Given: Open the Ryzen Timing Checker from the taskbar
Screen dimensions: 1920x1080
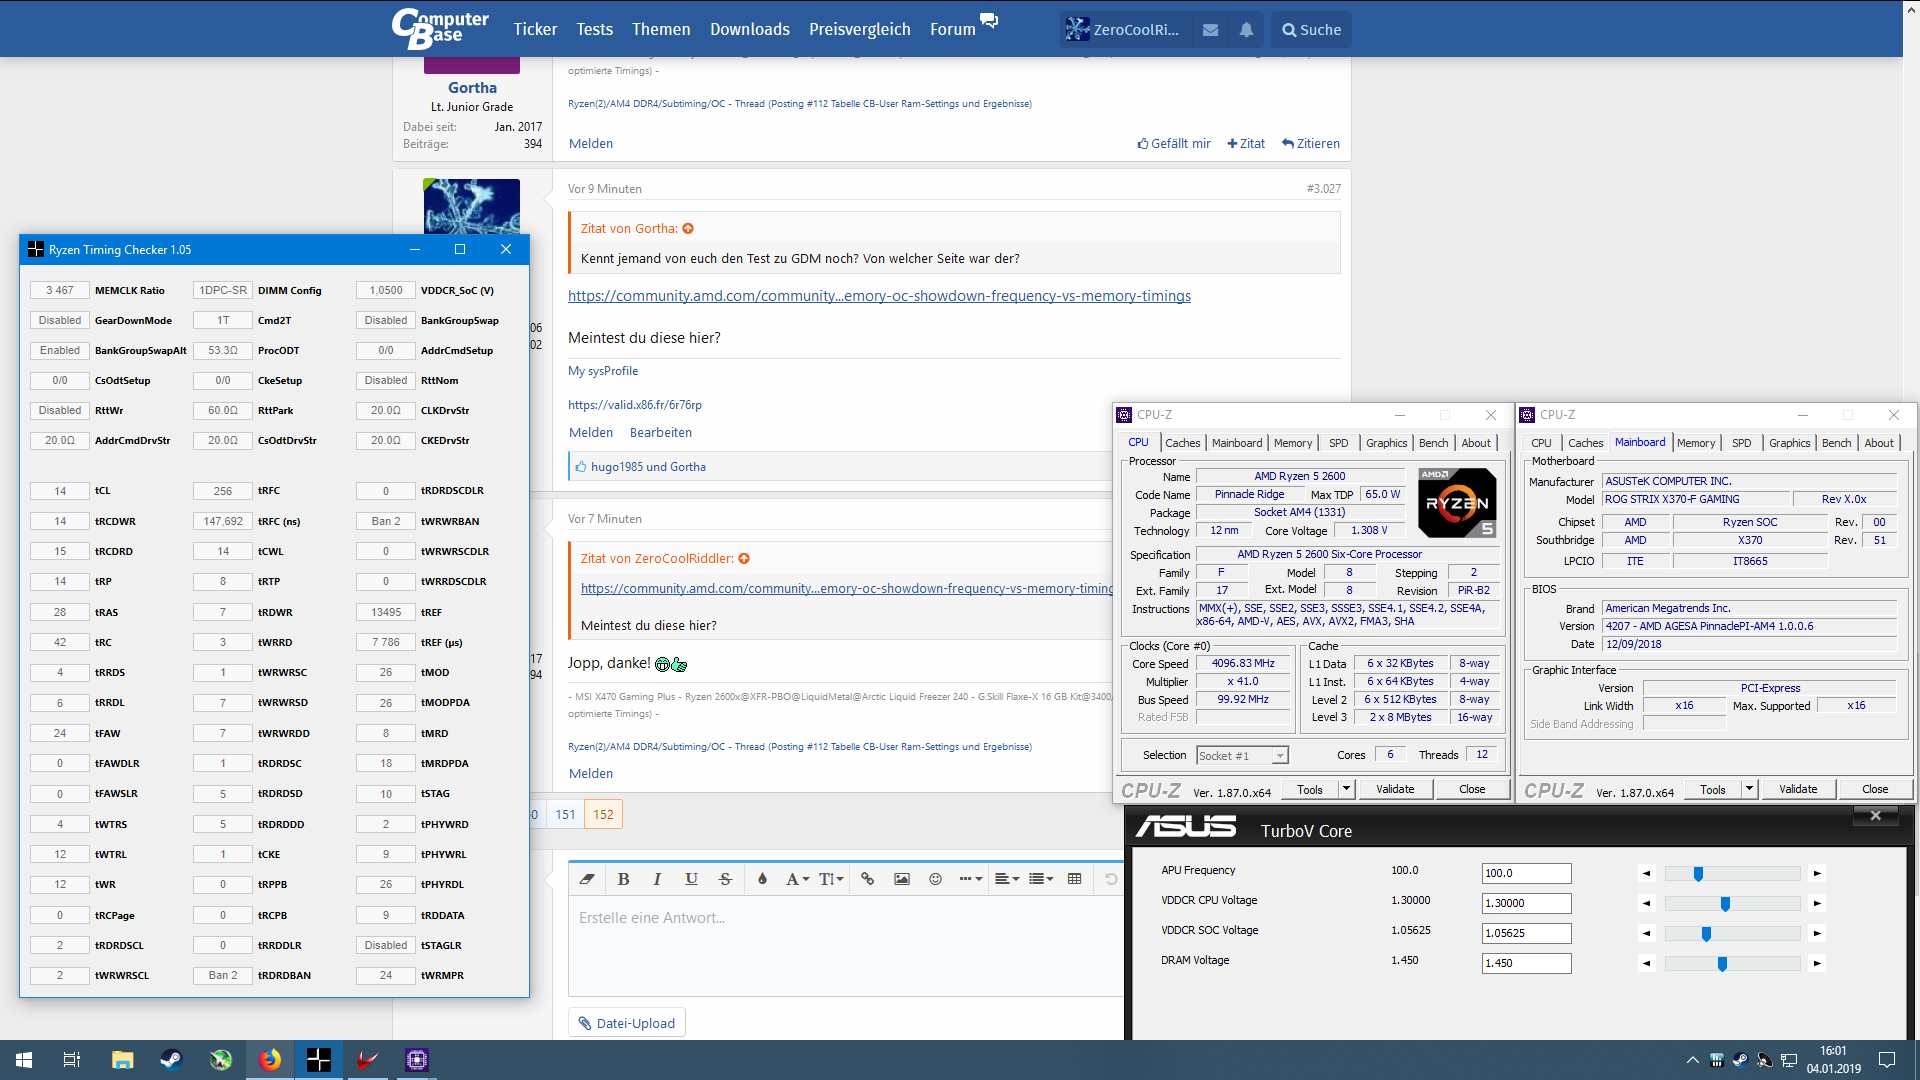Looking at the screenshot, I should [319, 1059].
